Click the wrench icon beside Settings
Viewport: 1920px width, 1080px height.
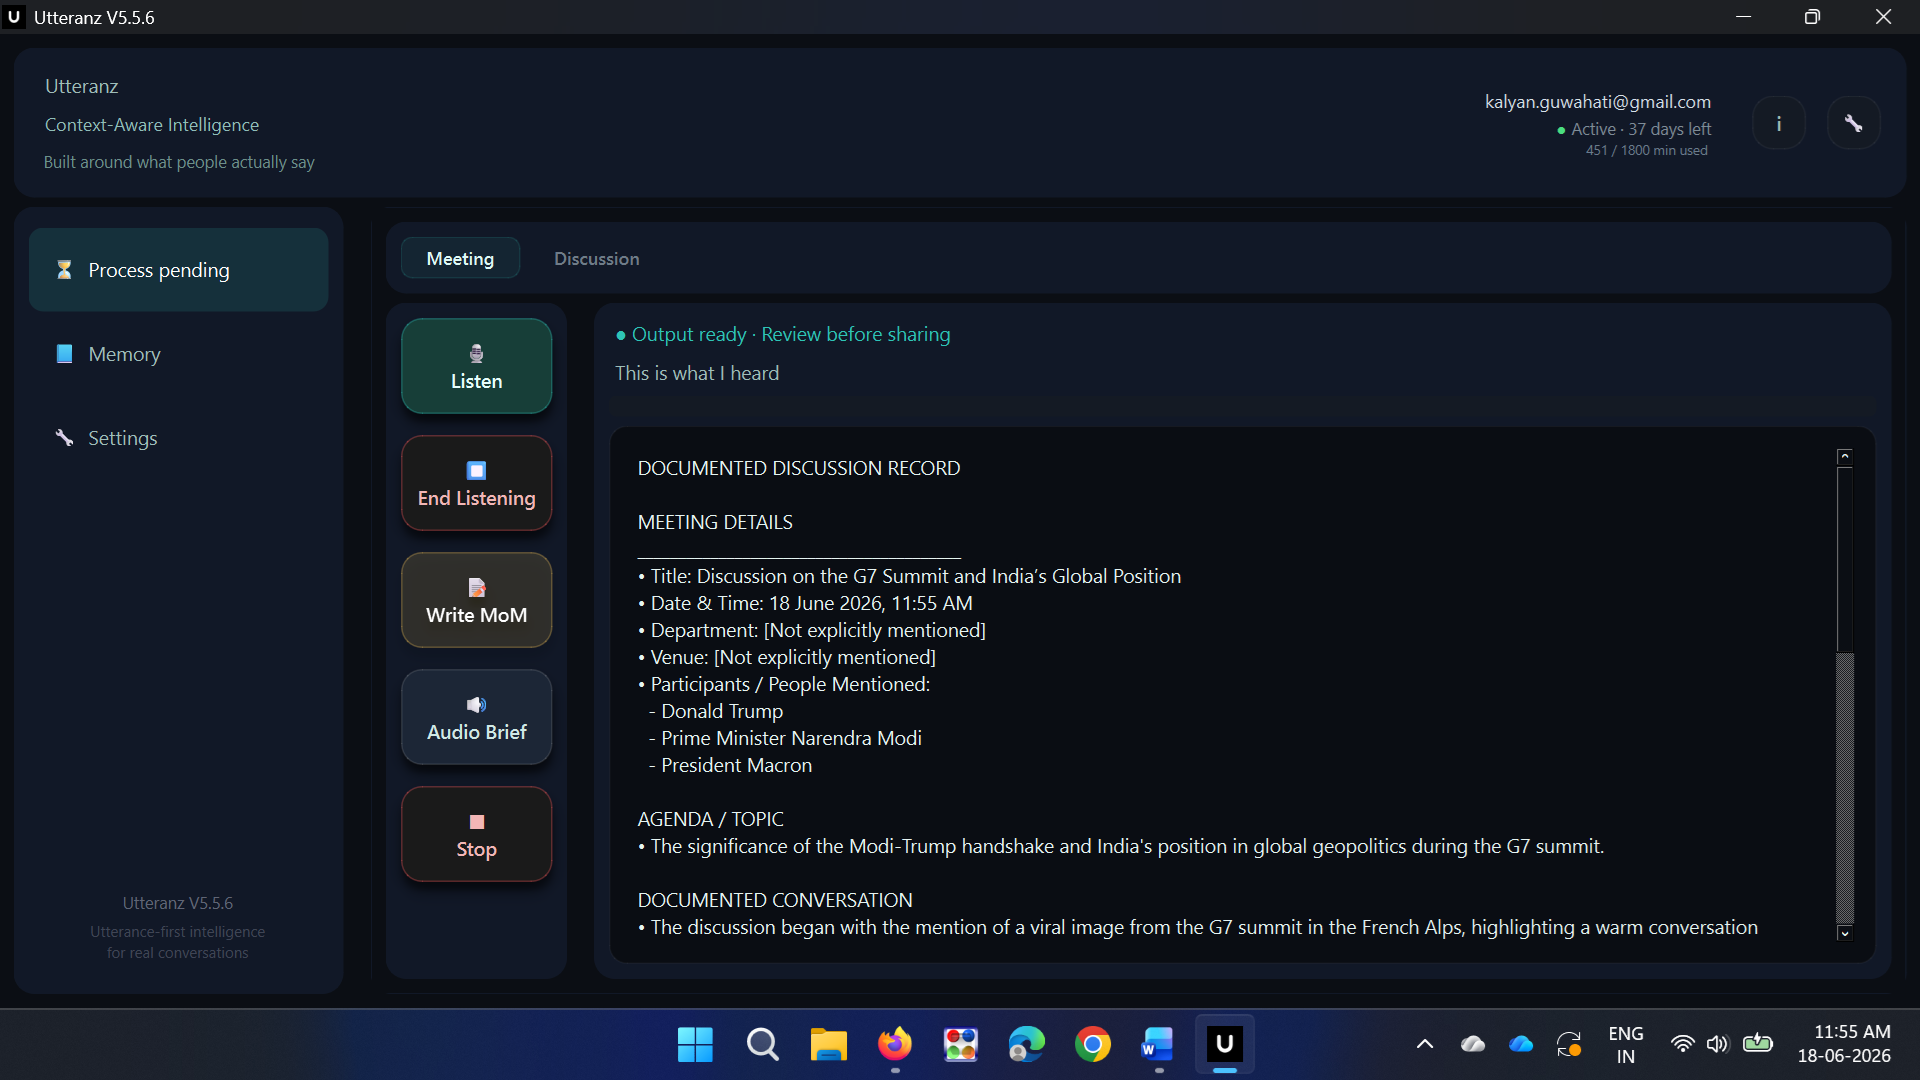(64, 438)
